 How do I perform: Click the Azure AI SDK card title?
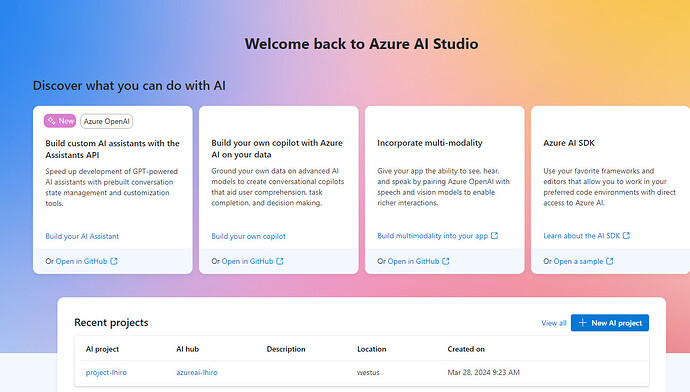pos(569,143)
